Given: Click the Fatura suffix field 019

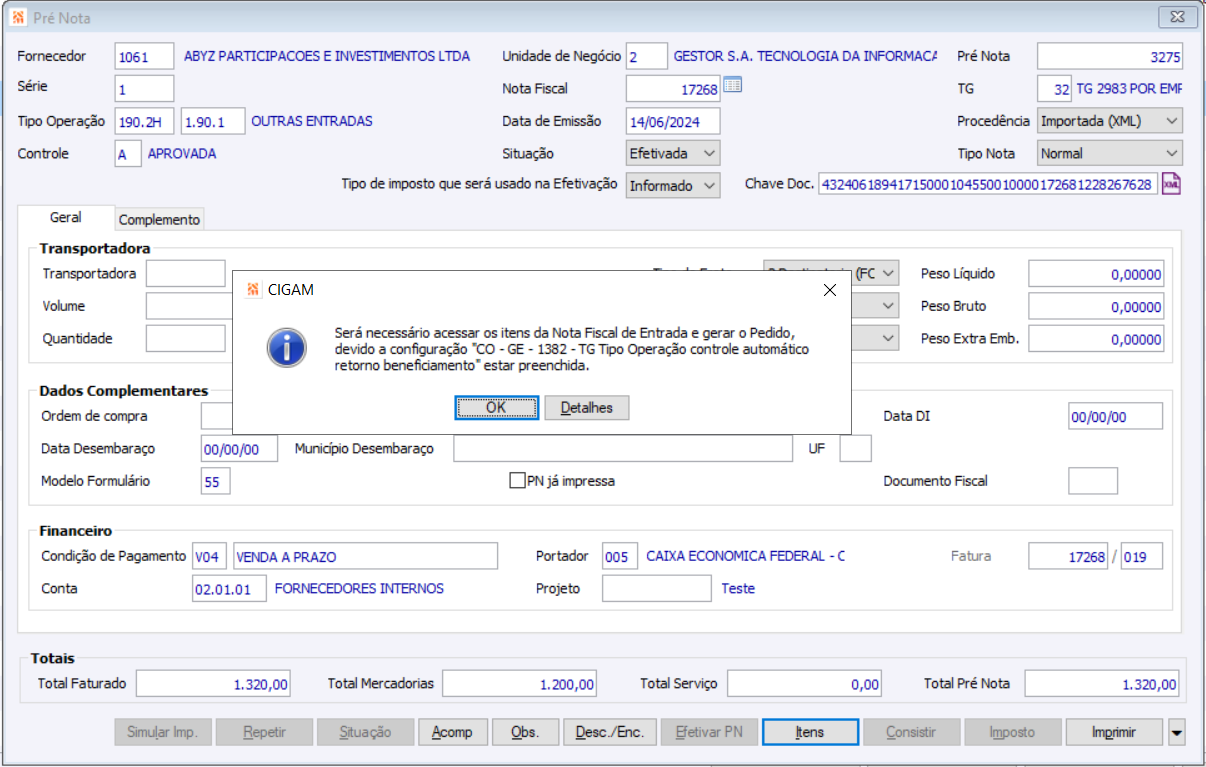Looking at the screenshot, I should click(1142, 556).
